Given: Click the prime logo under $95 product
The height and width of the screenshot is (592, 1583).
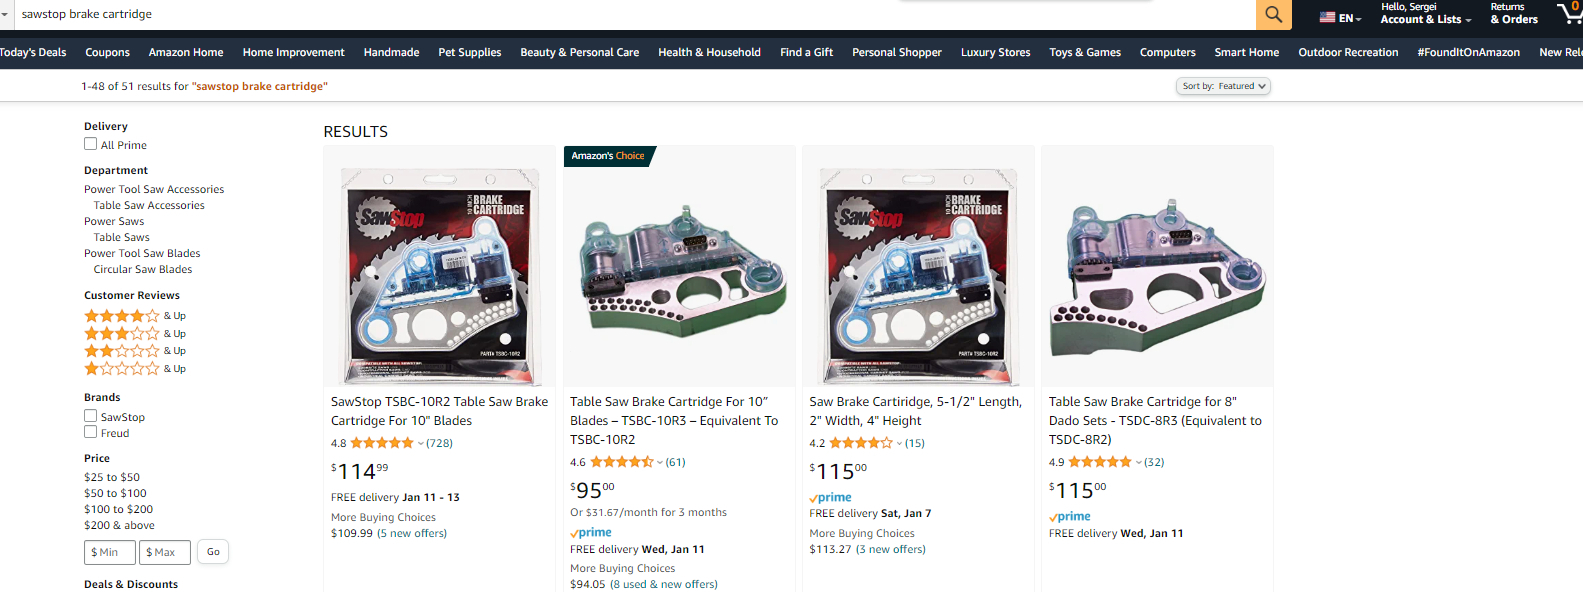Looking at the screenshot, I should (591, 533).
